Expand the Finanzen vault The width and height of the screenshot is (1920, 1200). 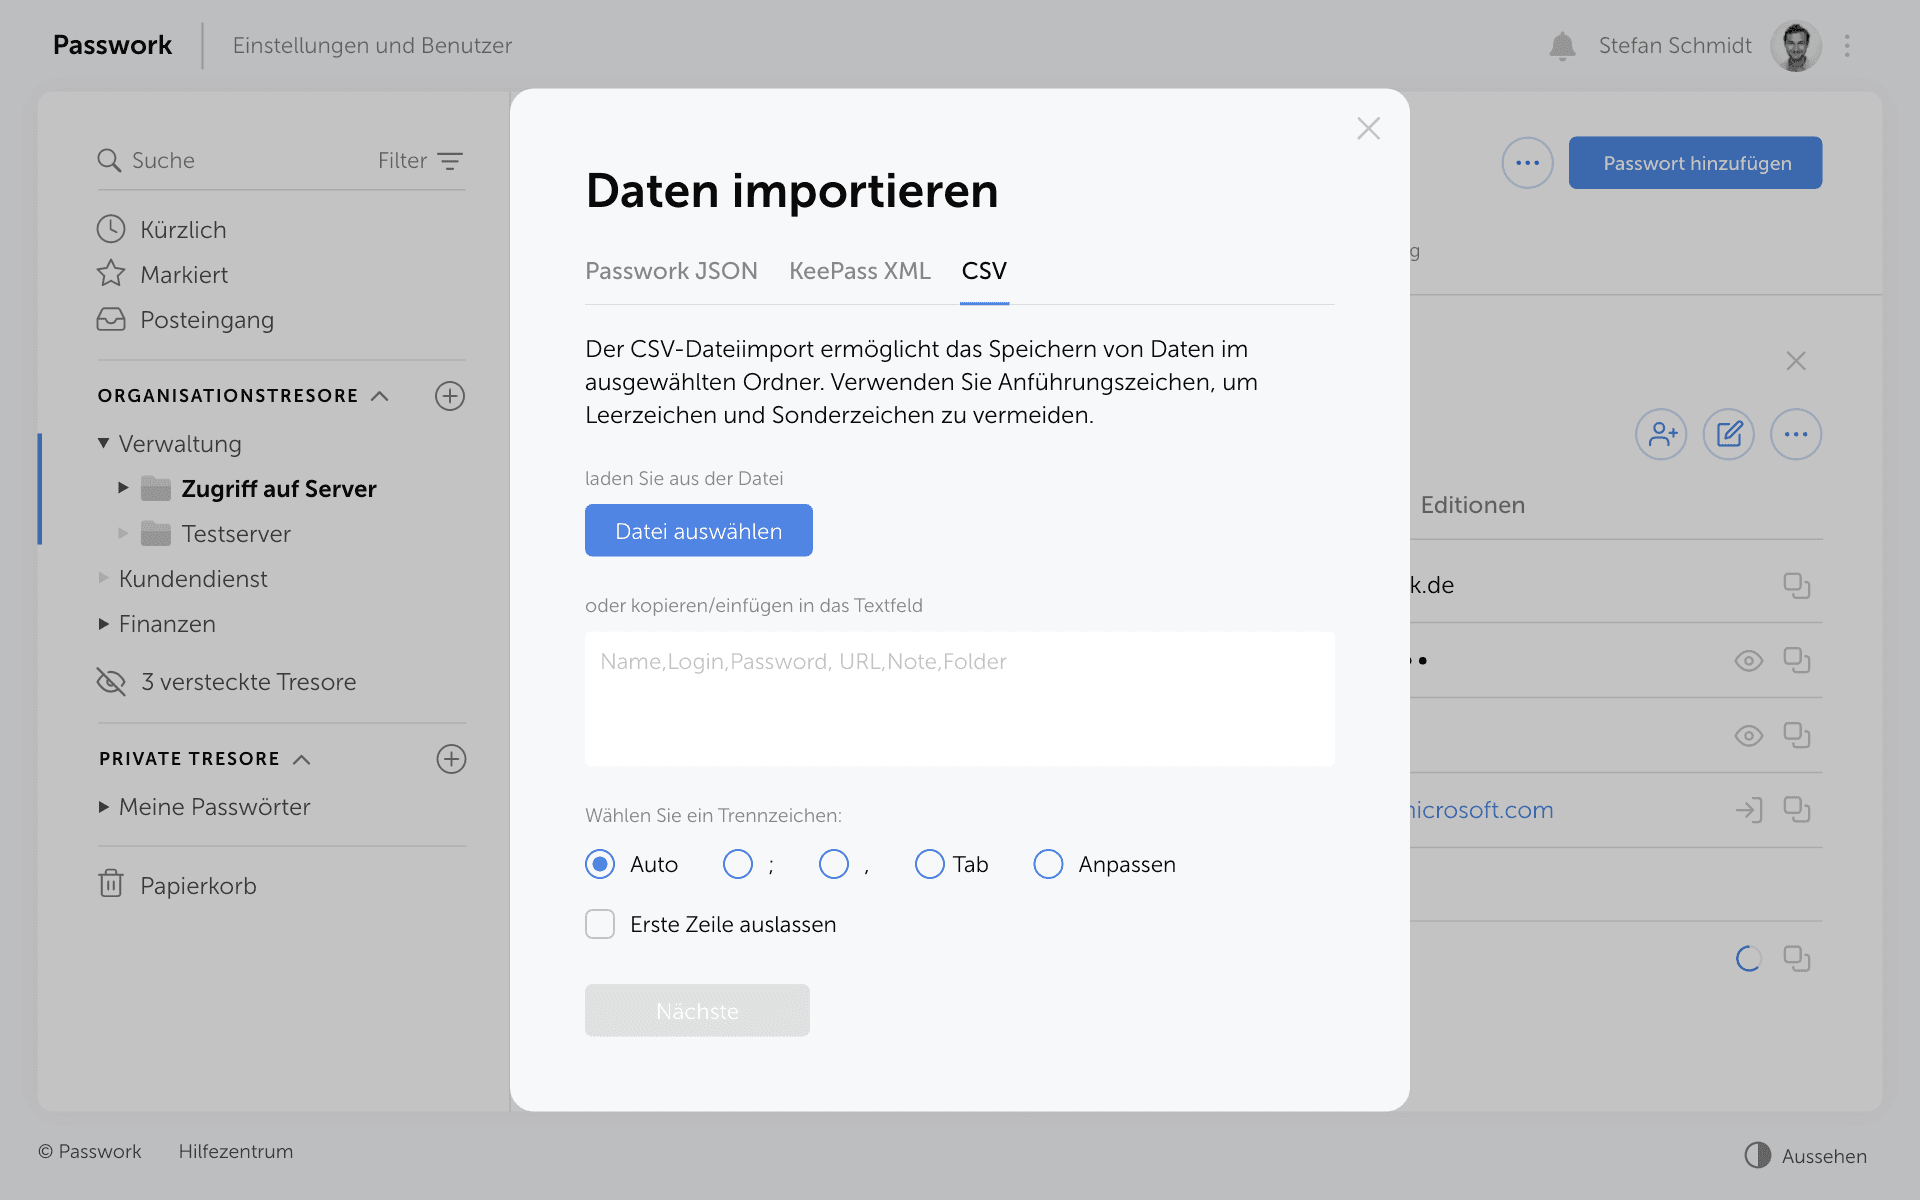click(103, 624)
